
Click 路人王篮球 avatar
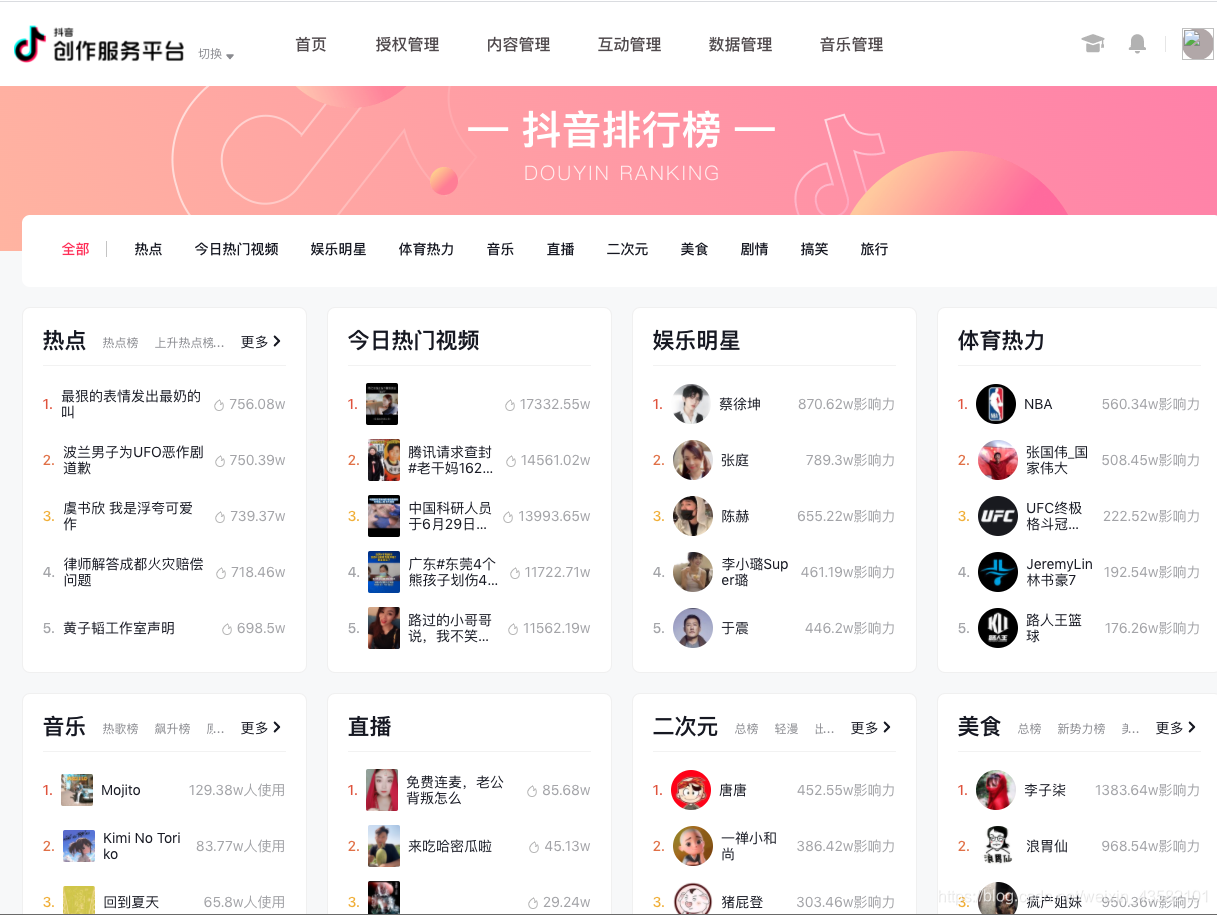tap(998, 628)
